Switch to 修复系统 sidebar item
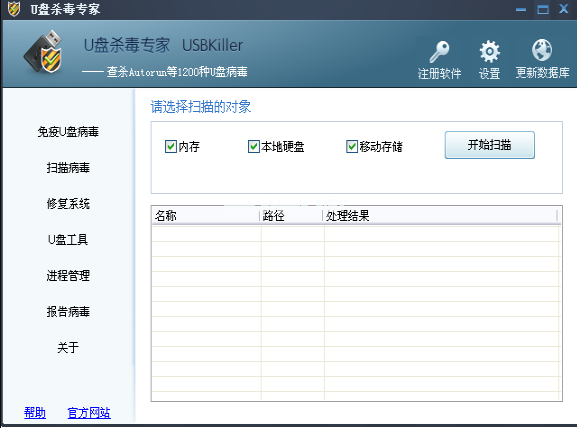Screen dimensions: 577x428 click(x=68, y=204)
